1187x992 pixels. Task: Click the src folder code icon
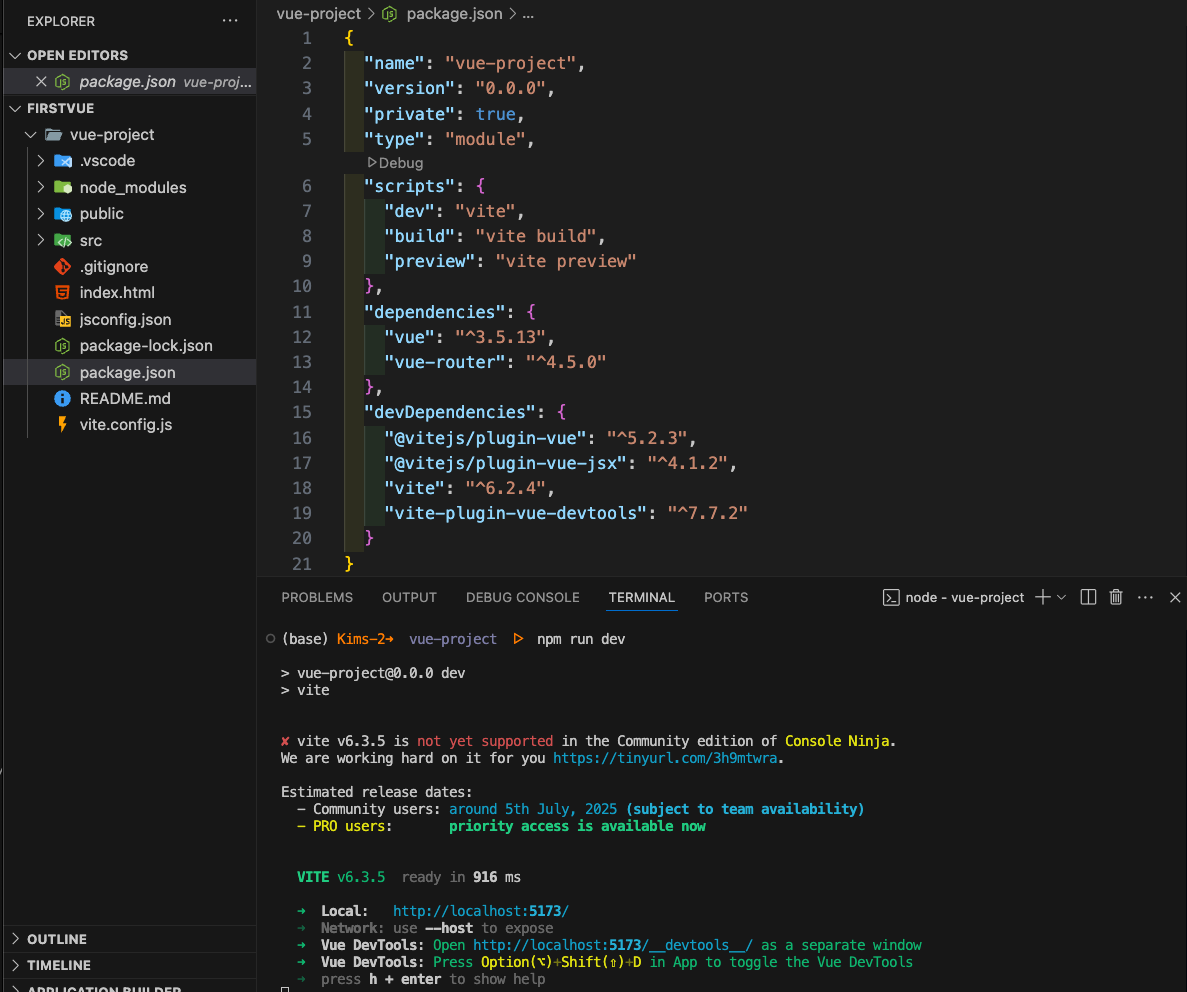pos(63,241)
